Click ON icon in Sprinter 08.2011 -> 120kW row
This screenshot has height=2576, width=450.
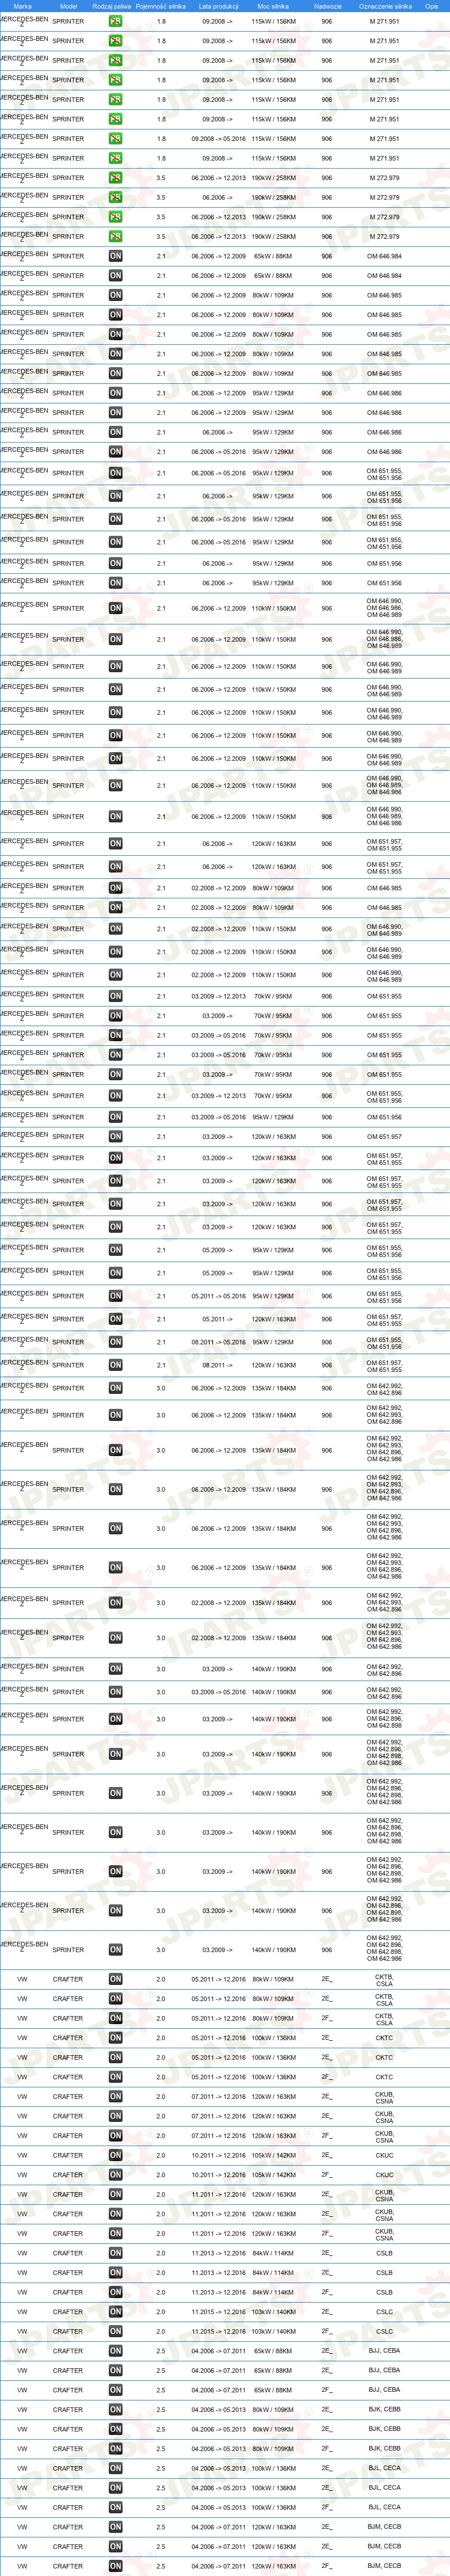tap(115, 1365)
